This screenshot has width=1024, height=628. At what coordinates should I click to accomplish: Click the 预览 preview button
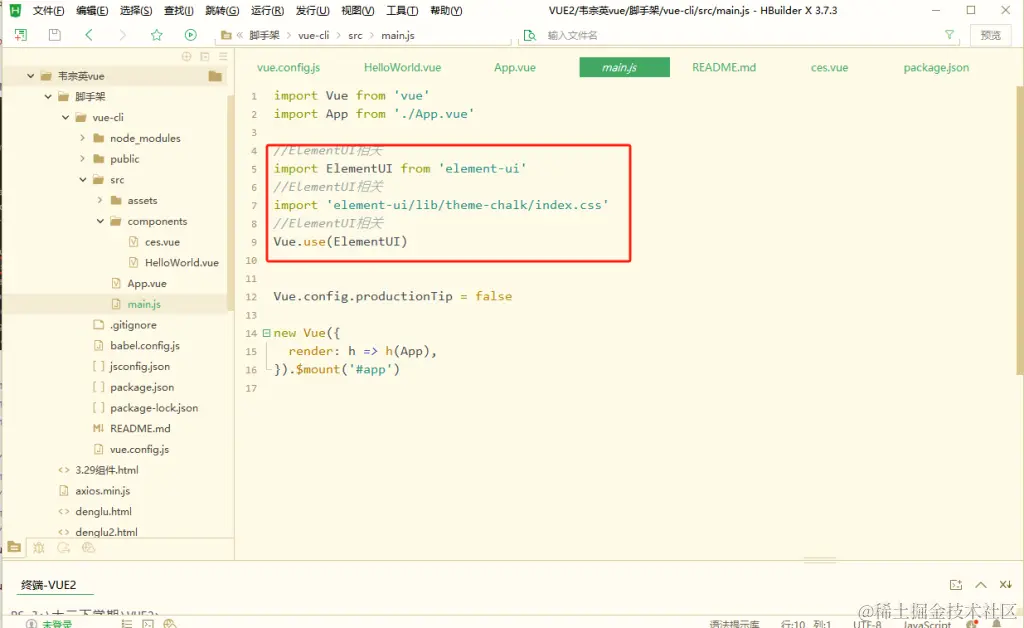pos(990,35)
